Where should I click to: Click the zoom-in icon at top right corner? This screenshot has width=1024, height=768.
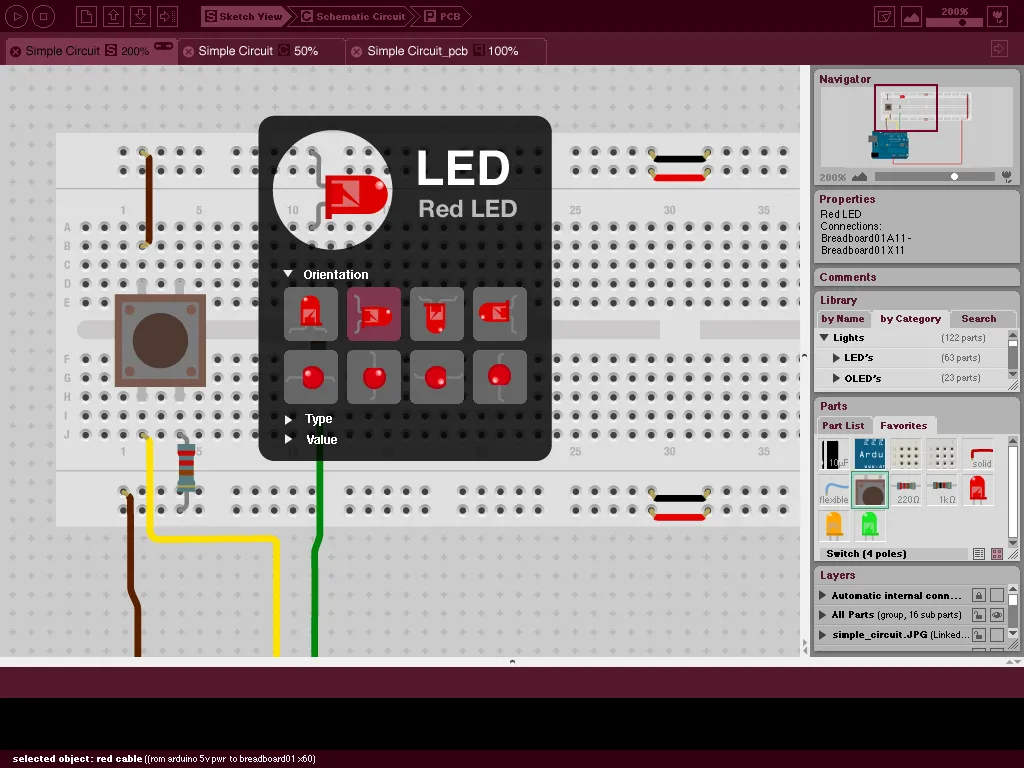point(998,16)
